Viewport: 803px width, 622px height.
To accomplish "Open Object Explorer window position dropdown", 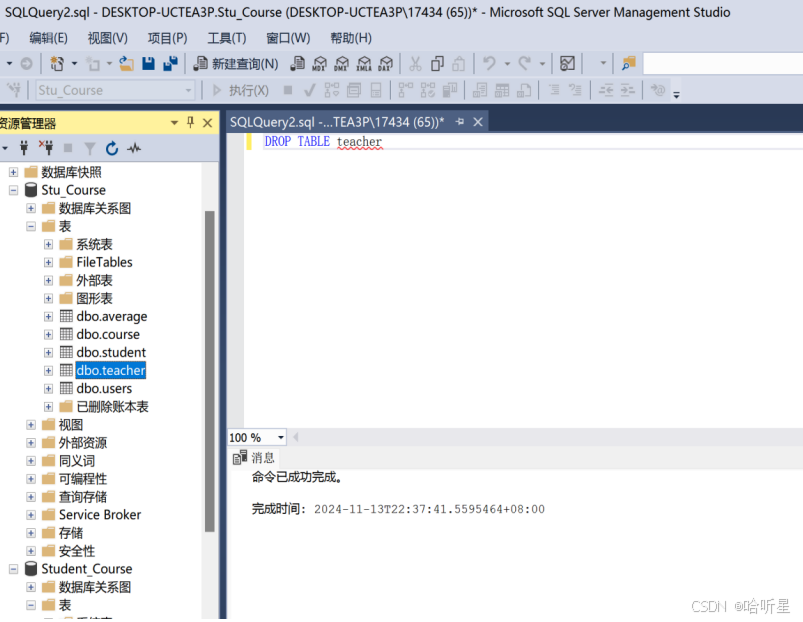I will tap(174, 123).
